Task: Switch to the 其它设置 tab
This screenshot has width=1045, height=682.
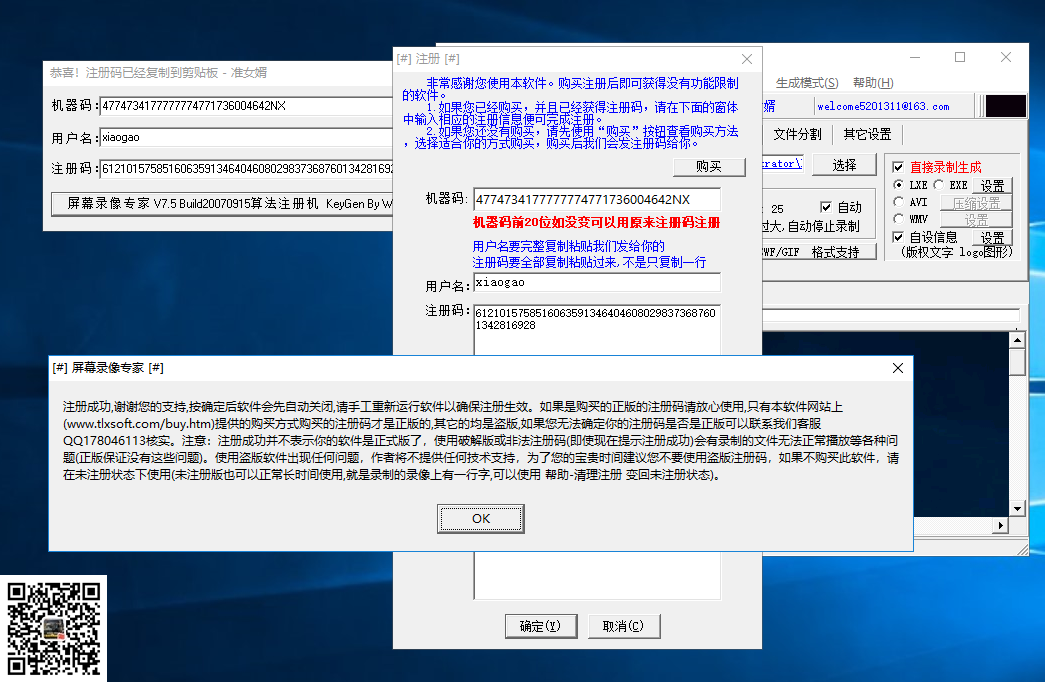Action: pyautogui.click(x=868, y=135)
